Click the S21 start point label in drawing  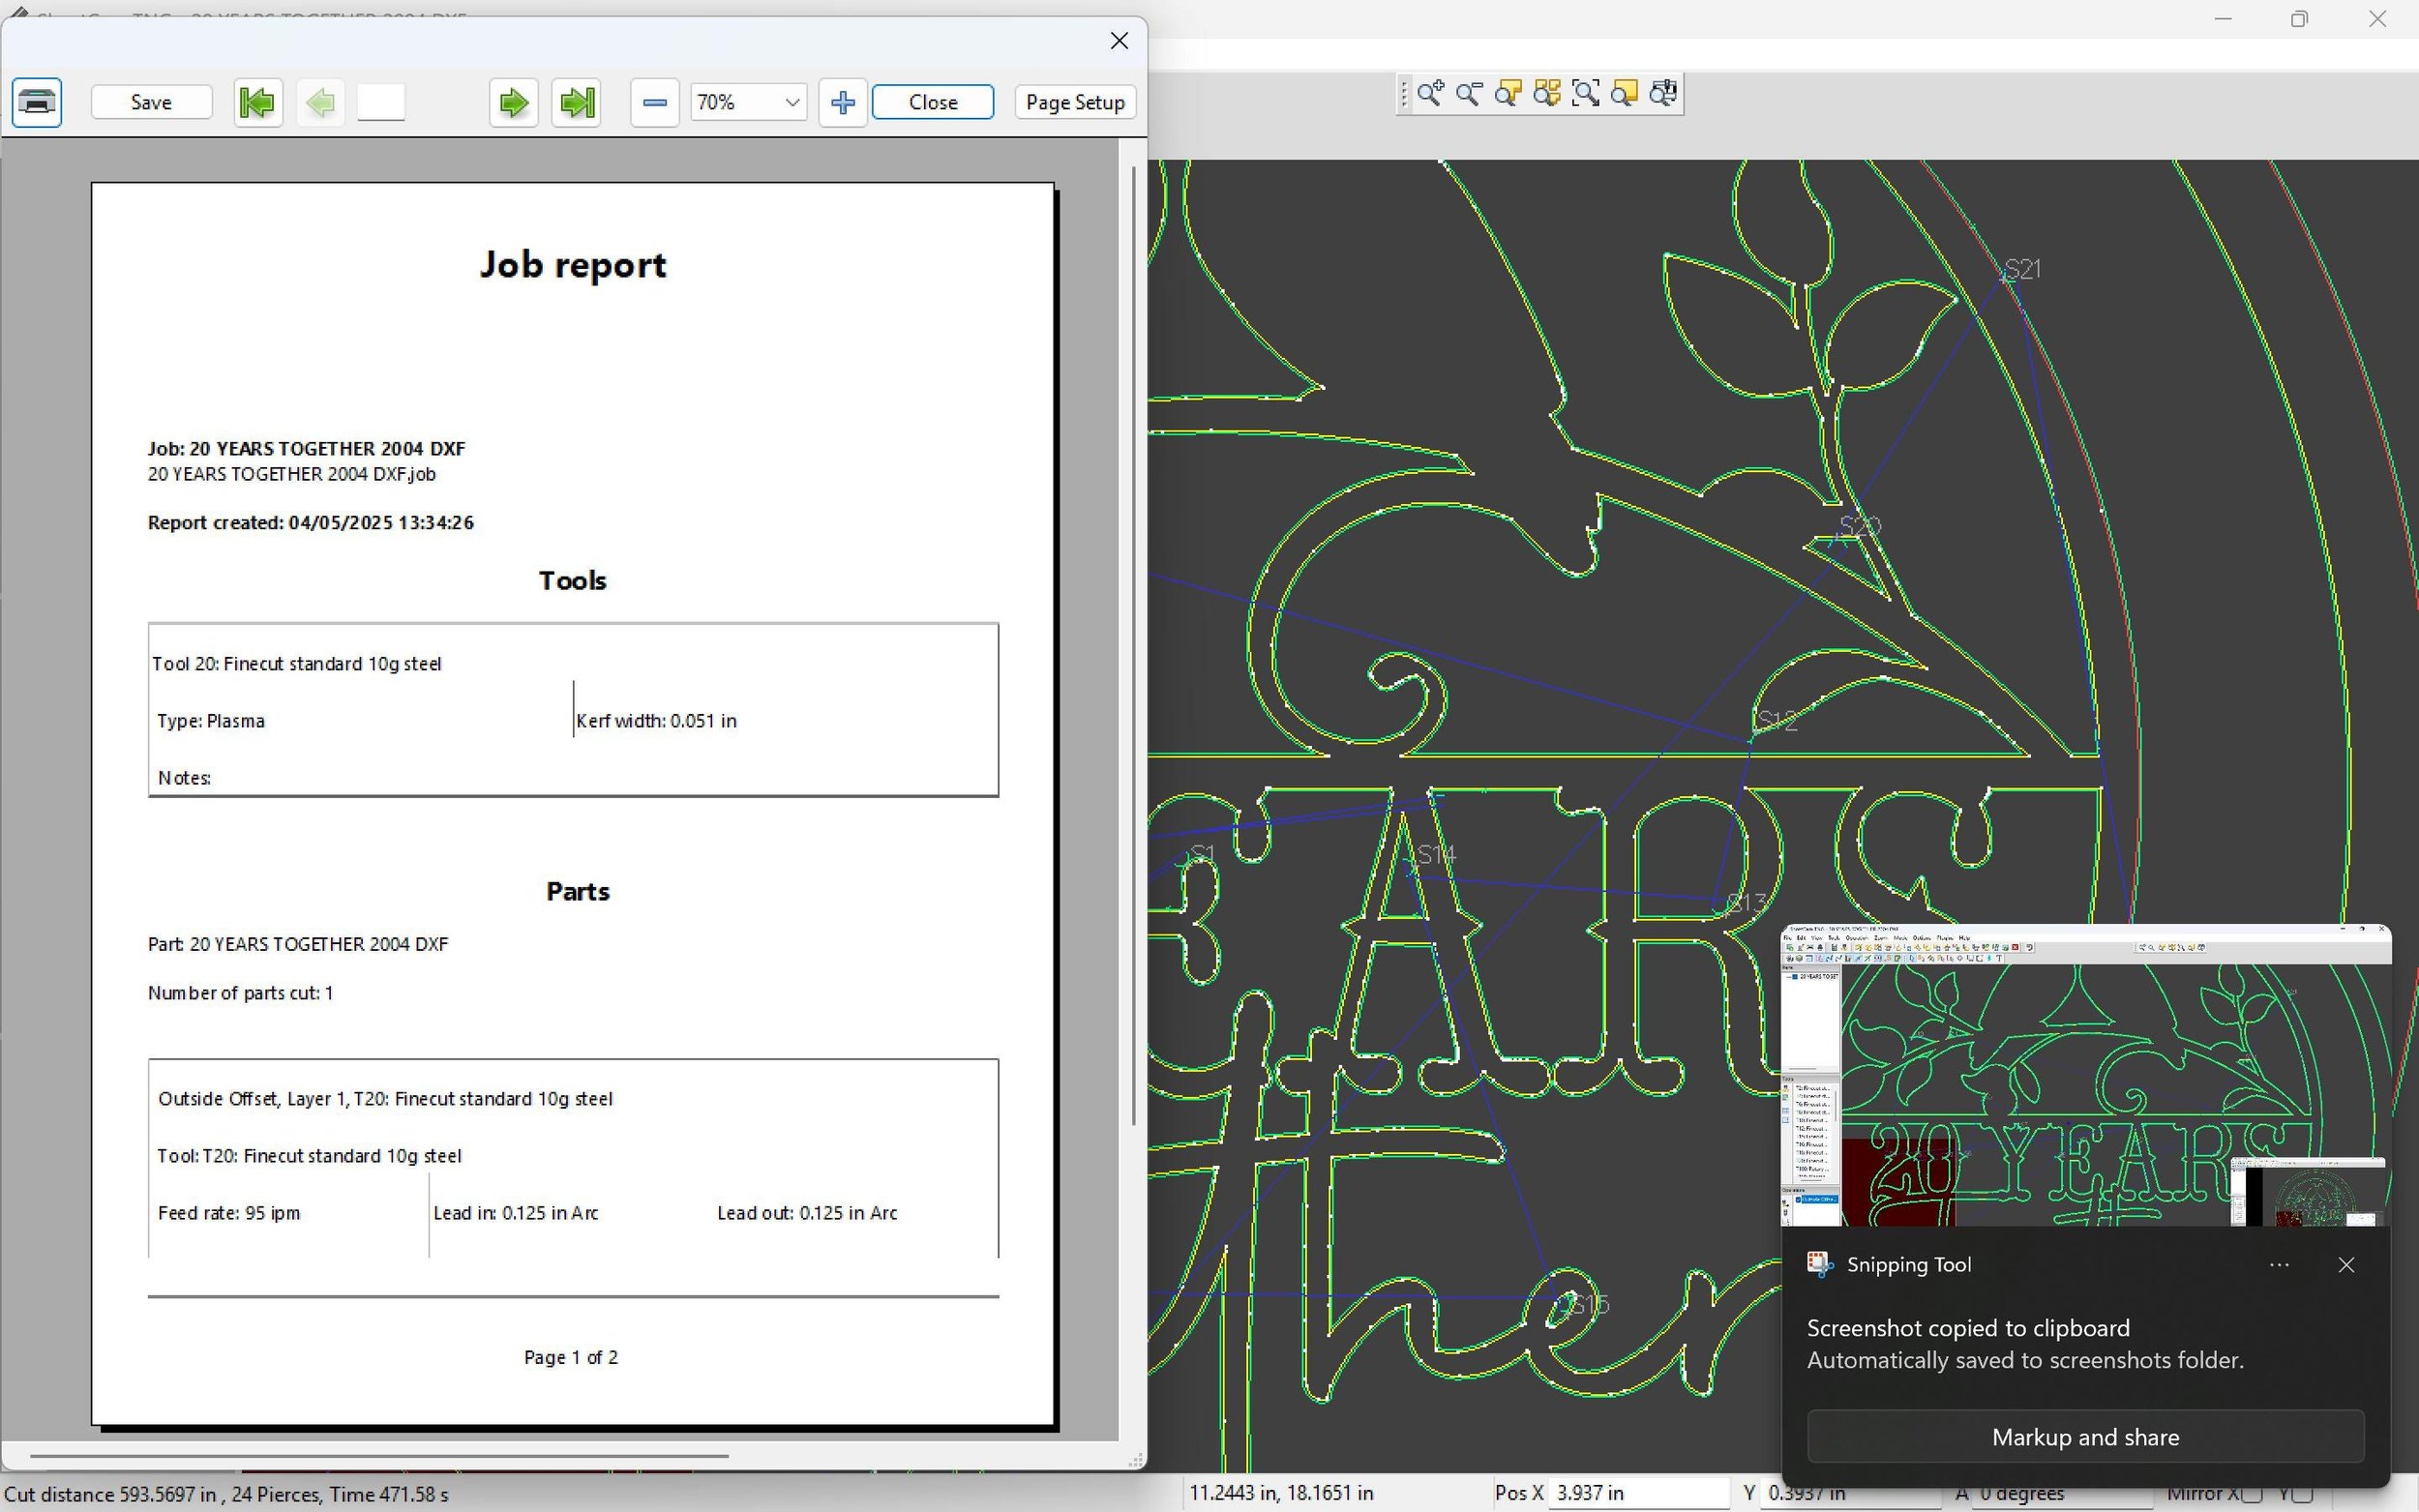coord(2022,269)
